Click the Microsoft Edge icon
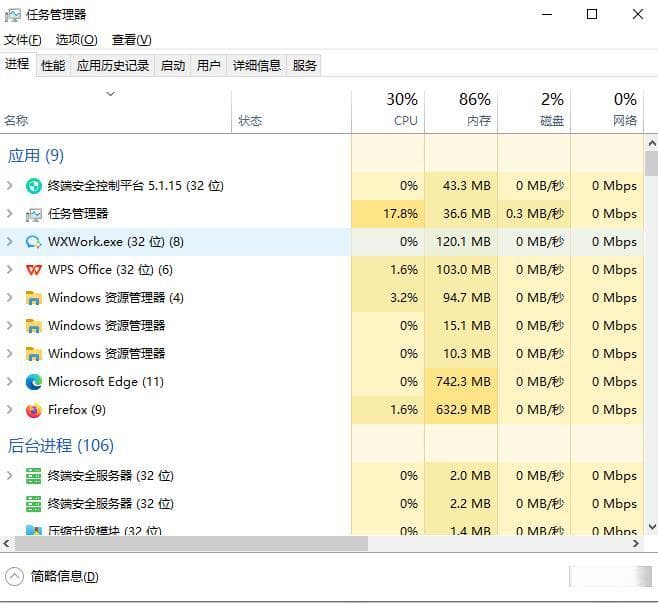The height and width of the screenshot is (603, 658). (x=34, y=382)
